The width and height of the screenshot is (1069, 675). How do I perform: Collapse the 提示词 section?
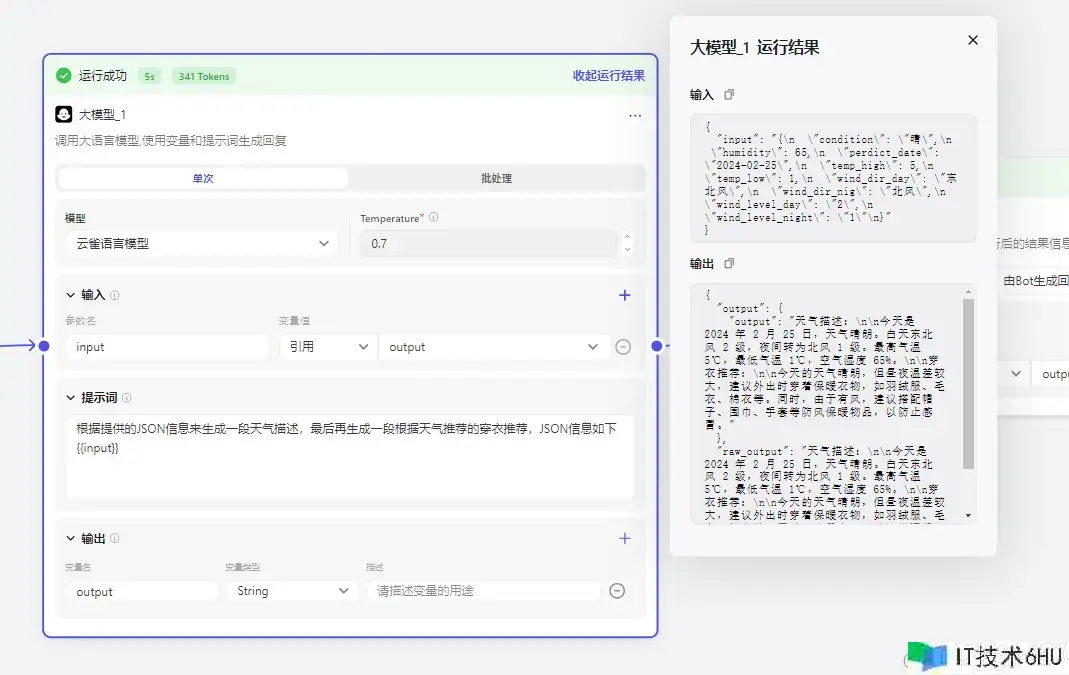click(70, 398)
